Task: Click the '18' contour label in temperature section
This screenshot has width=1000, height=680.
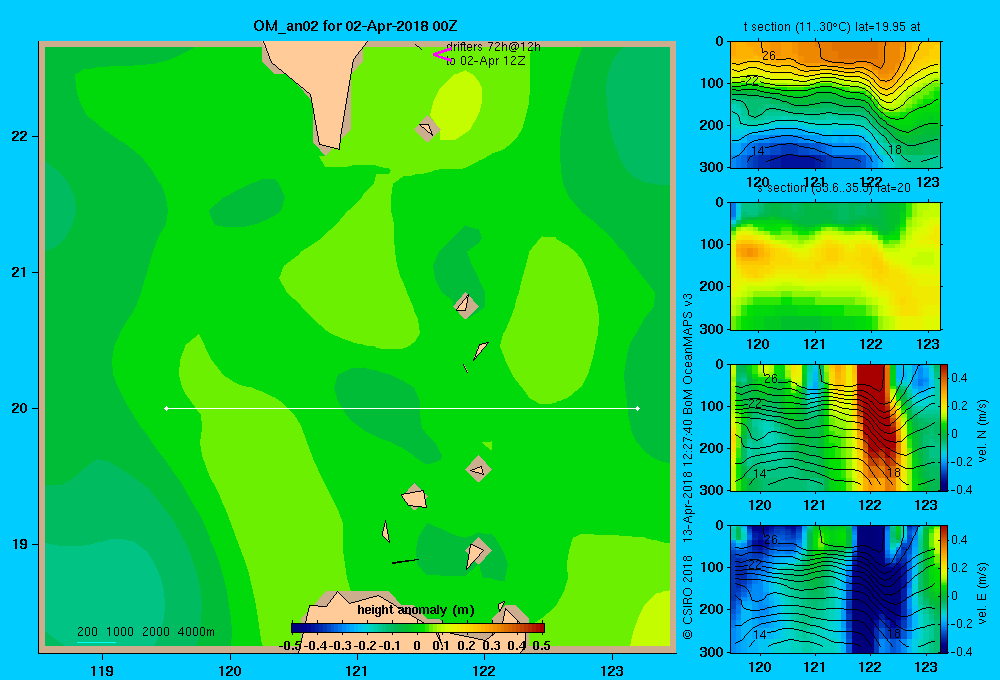Action: (x=895, y=150)
